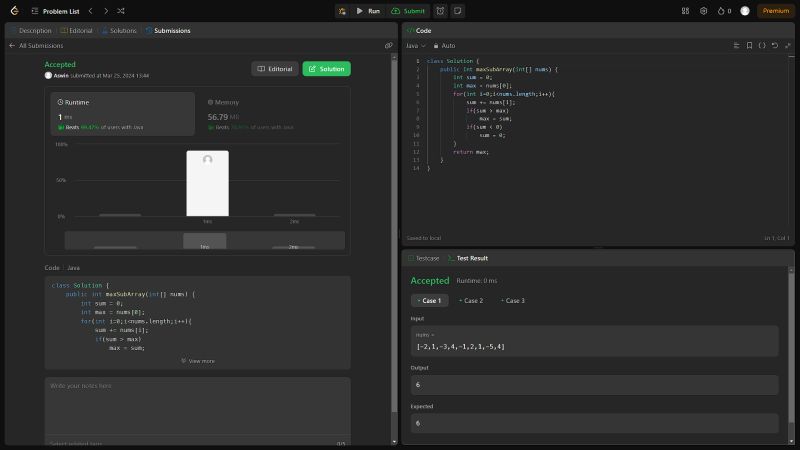Select Case 3 test case
Screen dimensions: 800x450
coord(513,301)
